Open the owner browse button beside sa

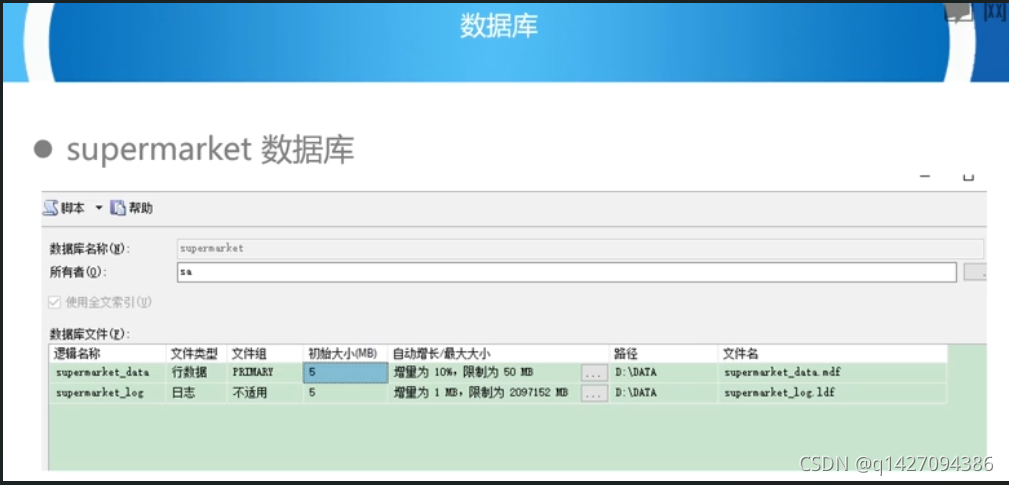976,272
